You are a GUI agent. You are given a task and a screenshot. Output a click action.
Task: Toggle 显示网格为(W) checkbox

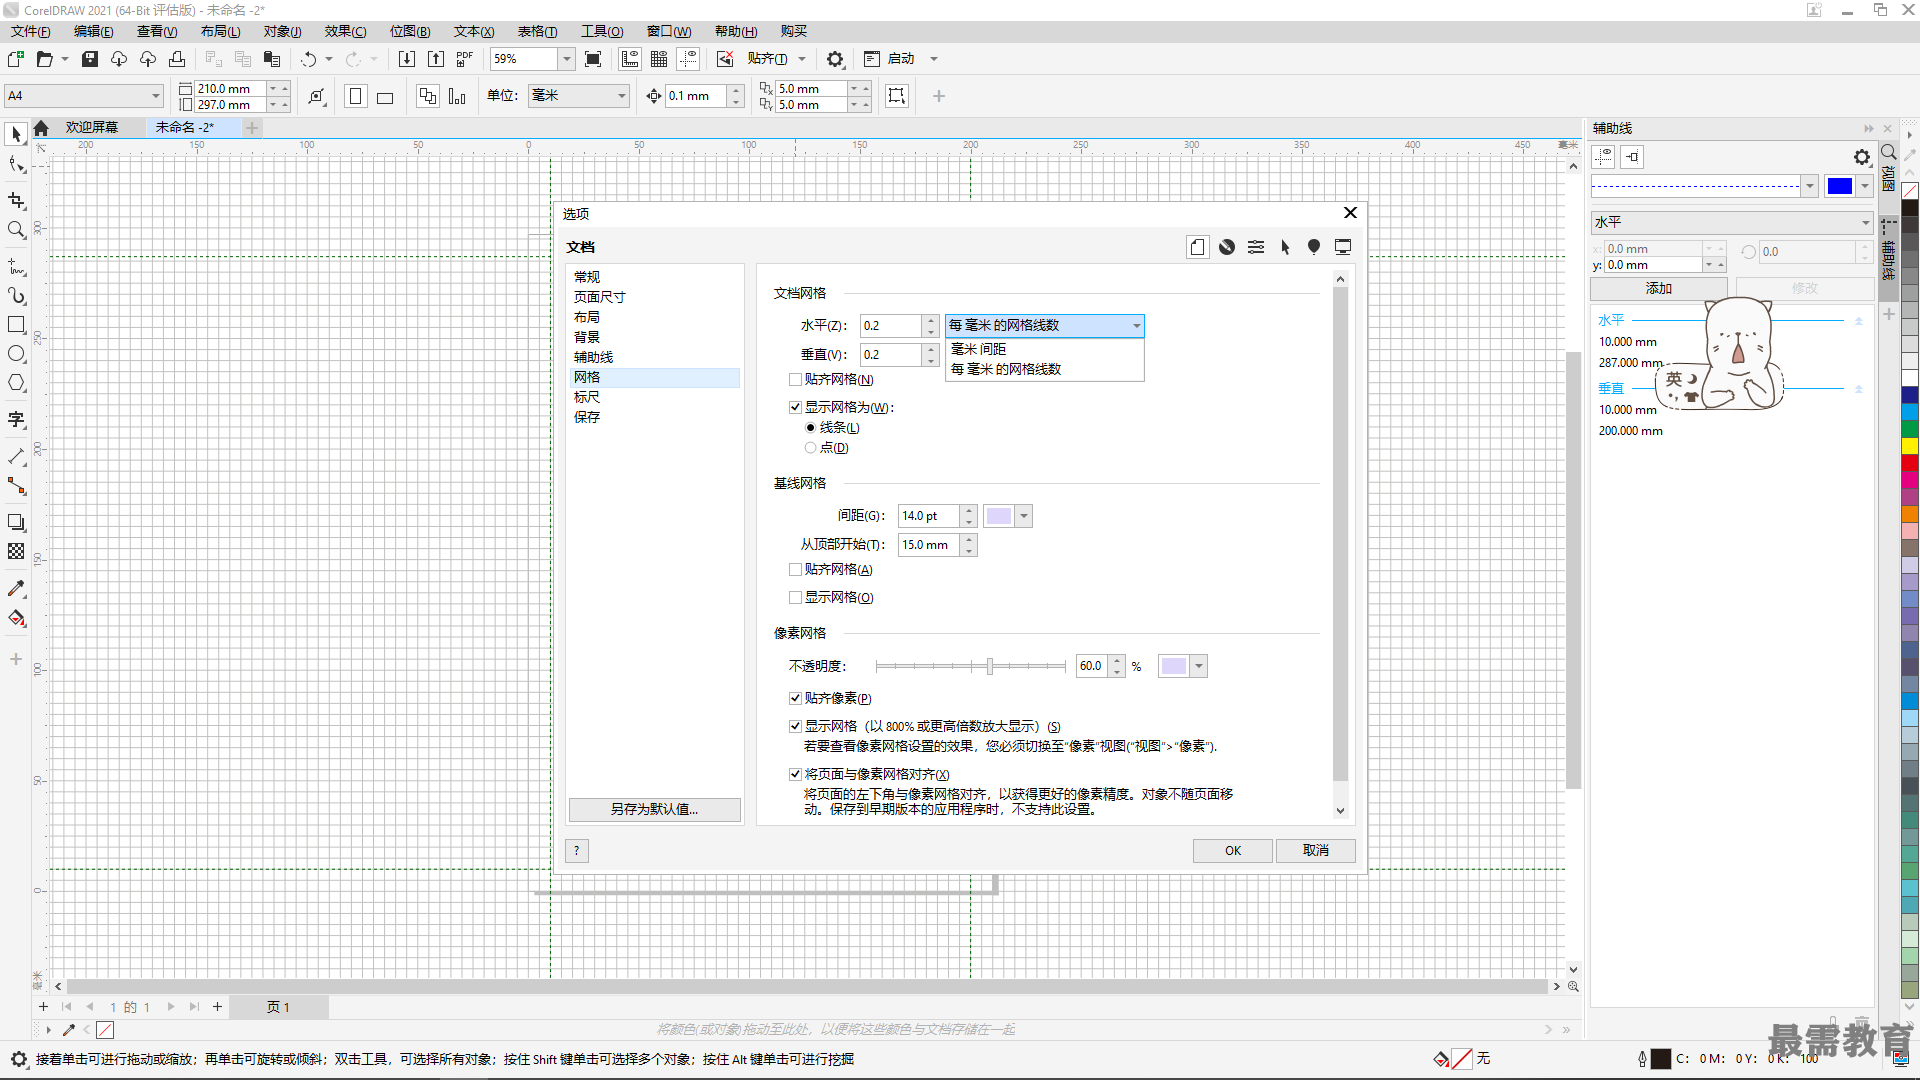point(796,408)
